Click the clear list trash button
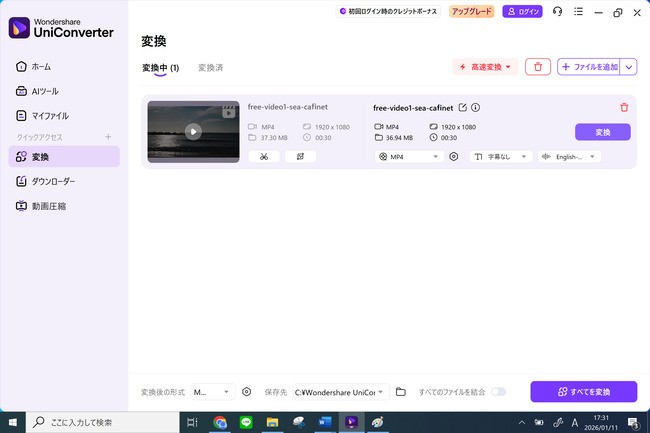 click(538, 67)
